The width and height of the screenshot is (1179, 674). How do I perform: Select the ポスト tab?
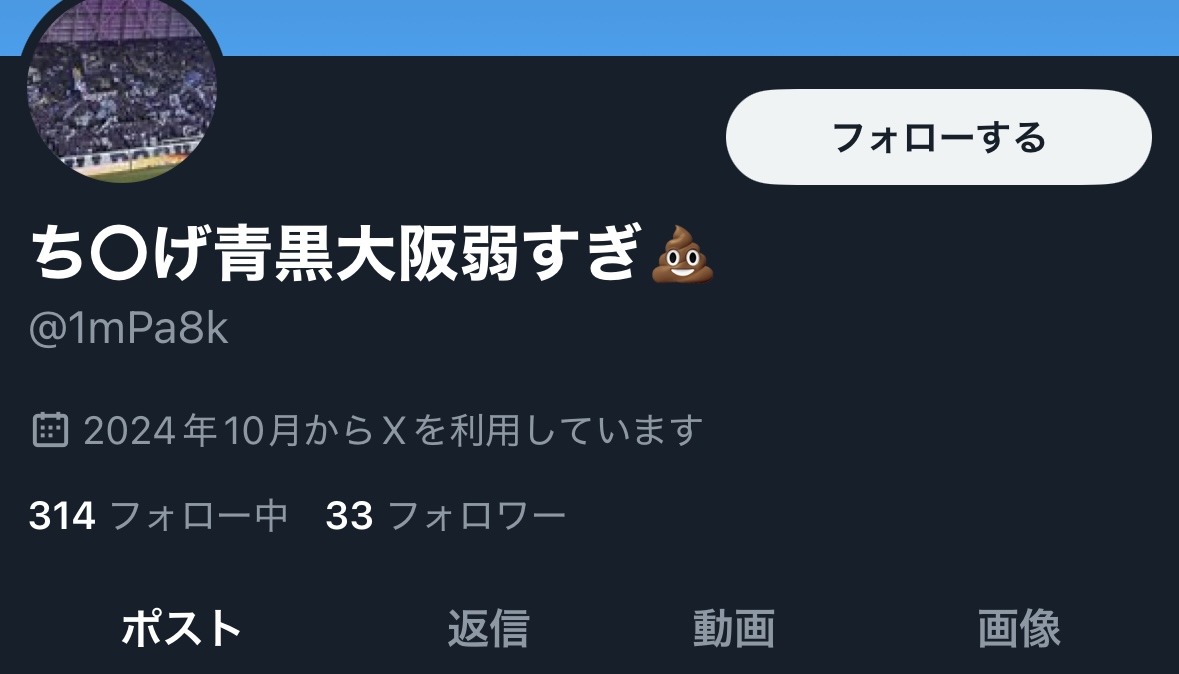click(181, 628)
